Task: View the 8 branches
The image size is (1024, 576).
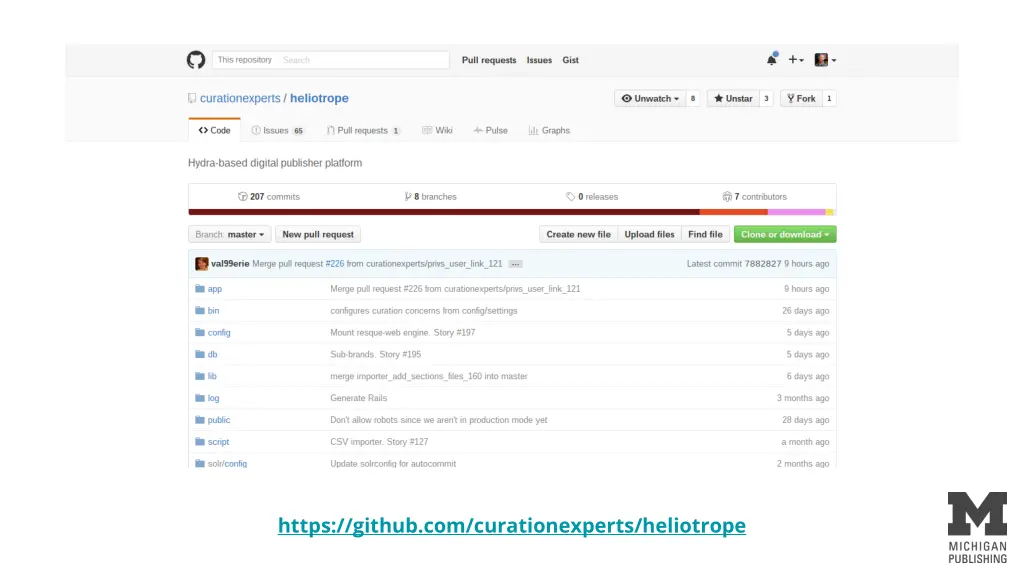Action: pyautogui.click(x=430, y=197)
